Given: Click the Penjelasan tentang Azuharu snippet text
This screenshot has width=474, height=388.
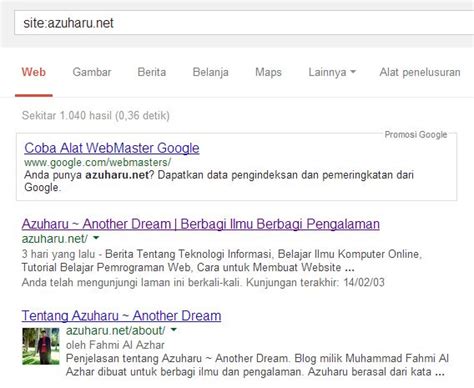Looking at the screenshot, I should (257, 365).
